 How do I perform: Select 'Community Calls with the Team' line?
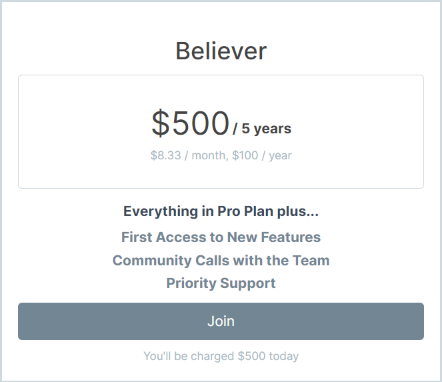221,260
